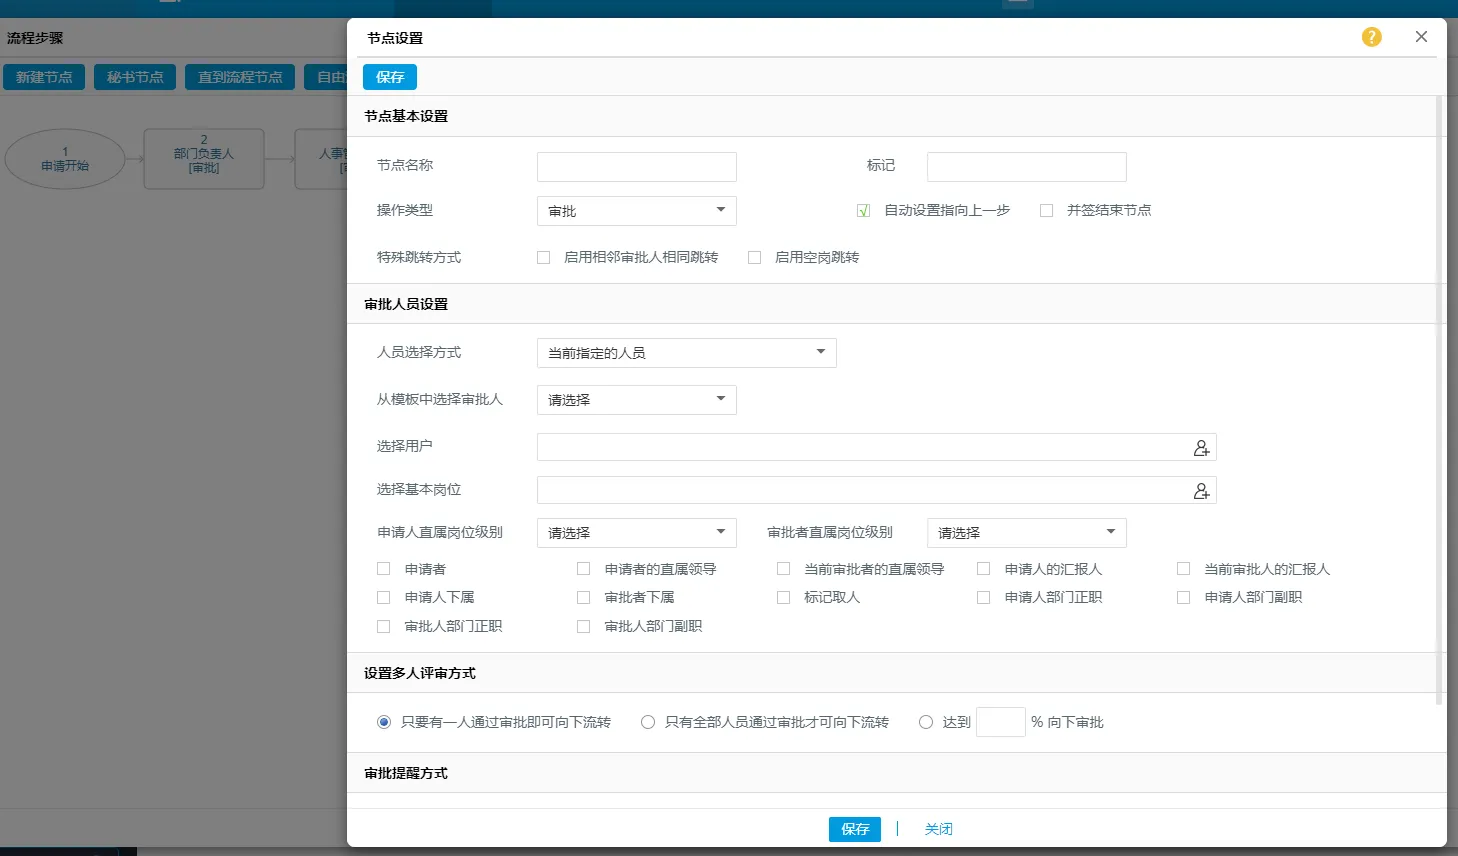
Task: Open the 操作类型 dropdown showing 审批
Action: 636,211
